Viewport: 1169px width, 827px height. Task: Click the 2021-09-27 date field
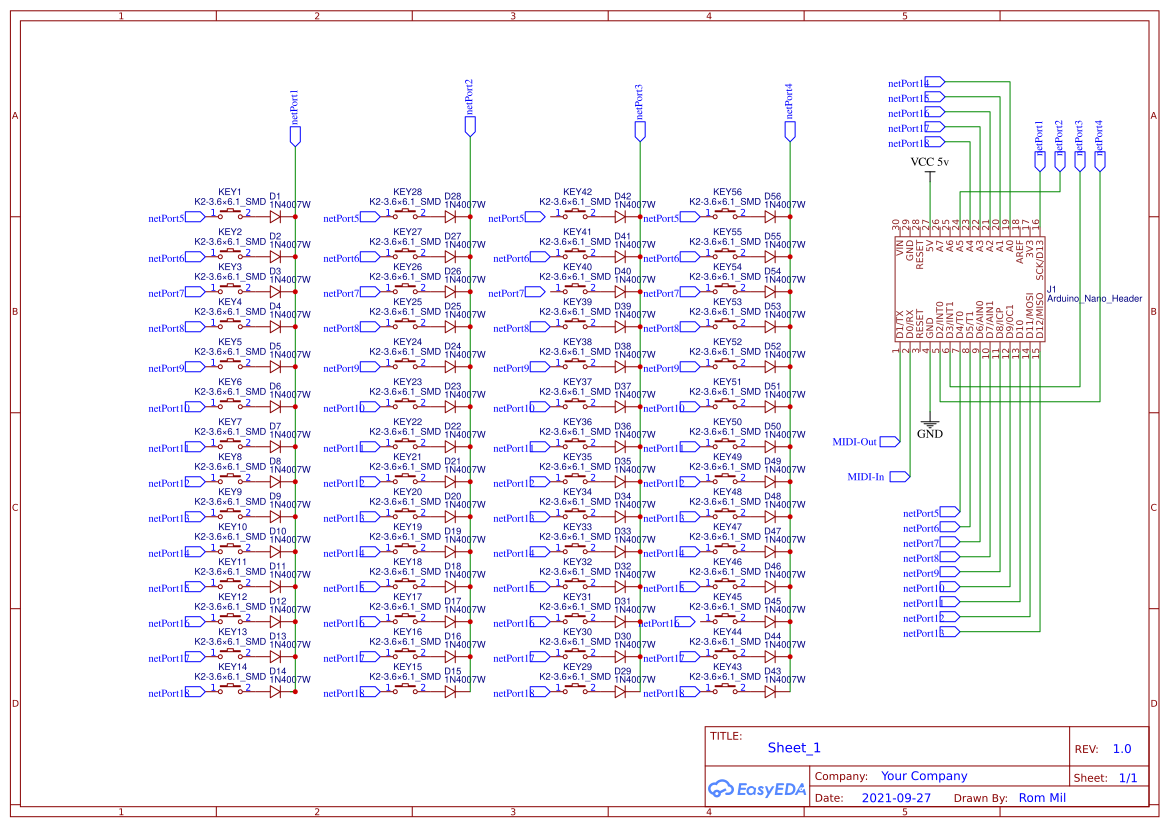(895, 797)
